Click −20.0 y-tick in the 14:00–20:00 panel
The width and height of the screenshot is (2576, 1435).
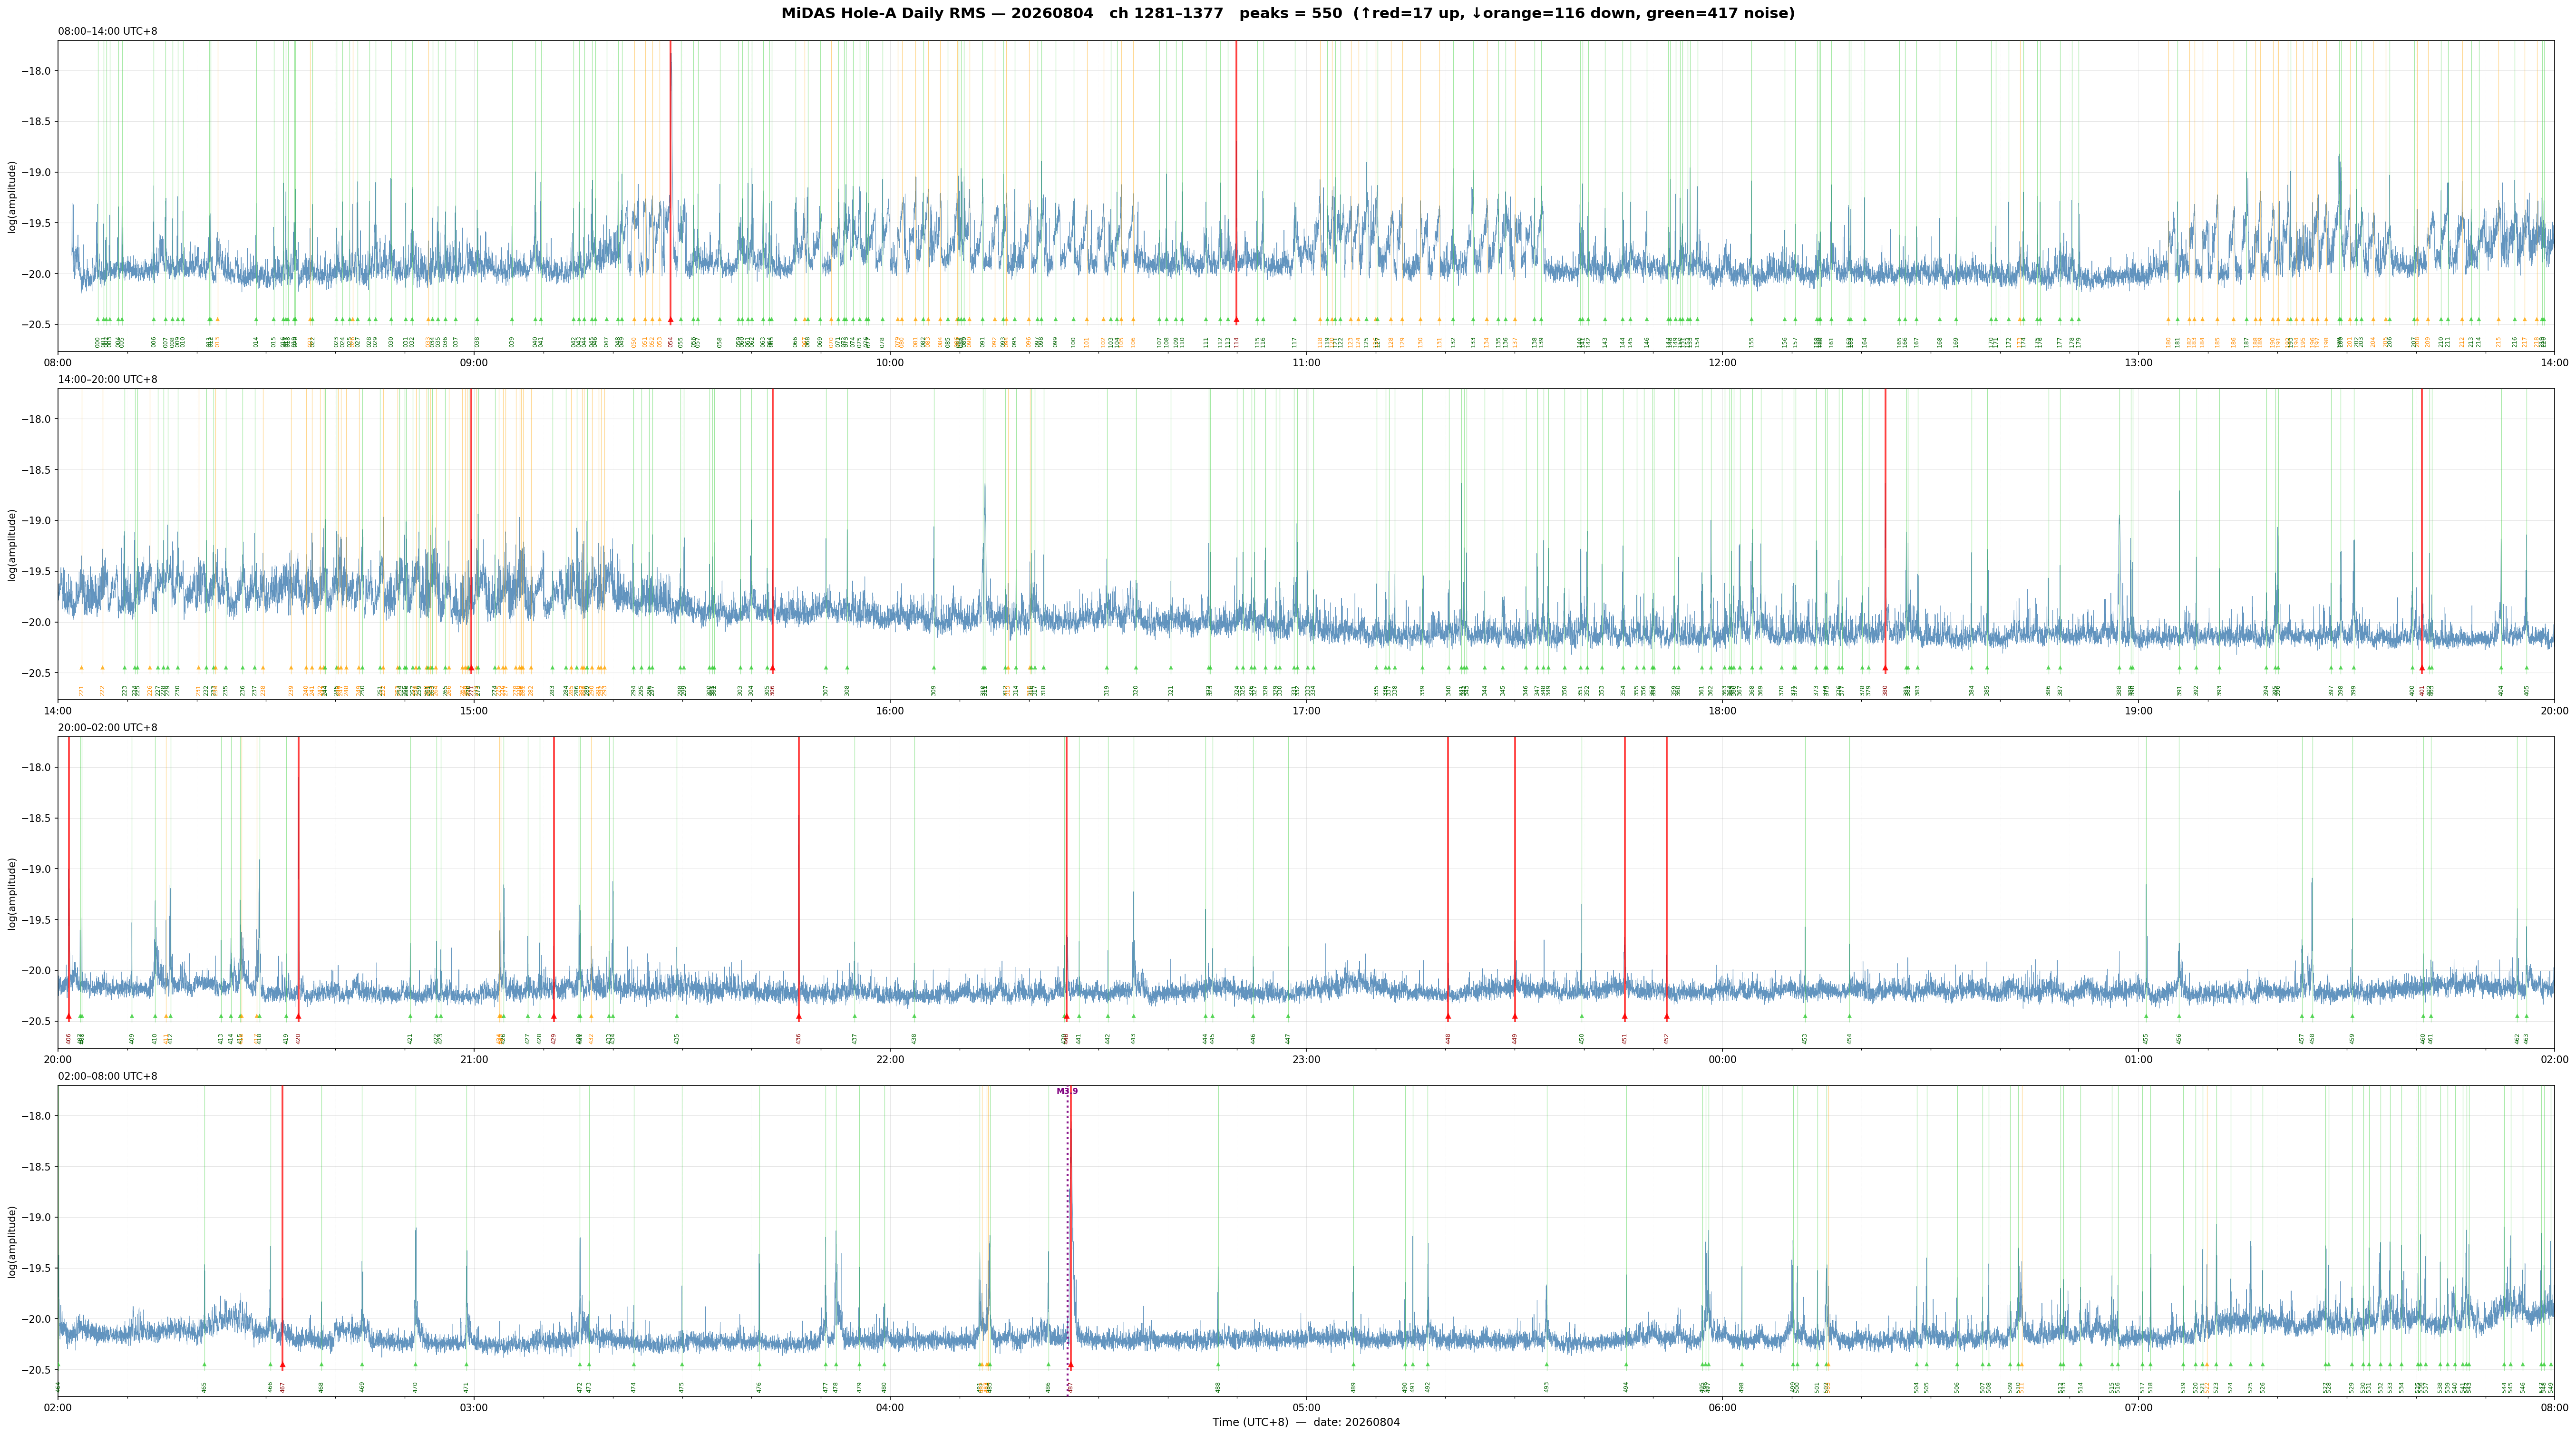[x=36, y=622]
